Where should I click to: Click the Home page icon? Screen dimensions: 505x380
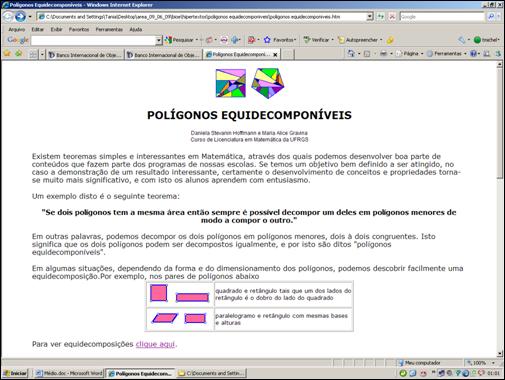pos(351,54)
